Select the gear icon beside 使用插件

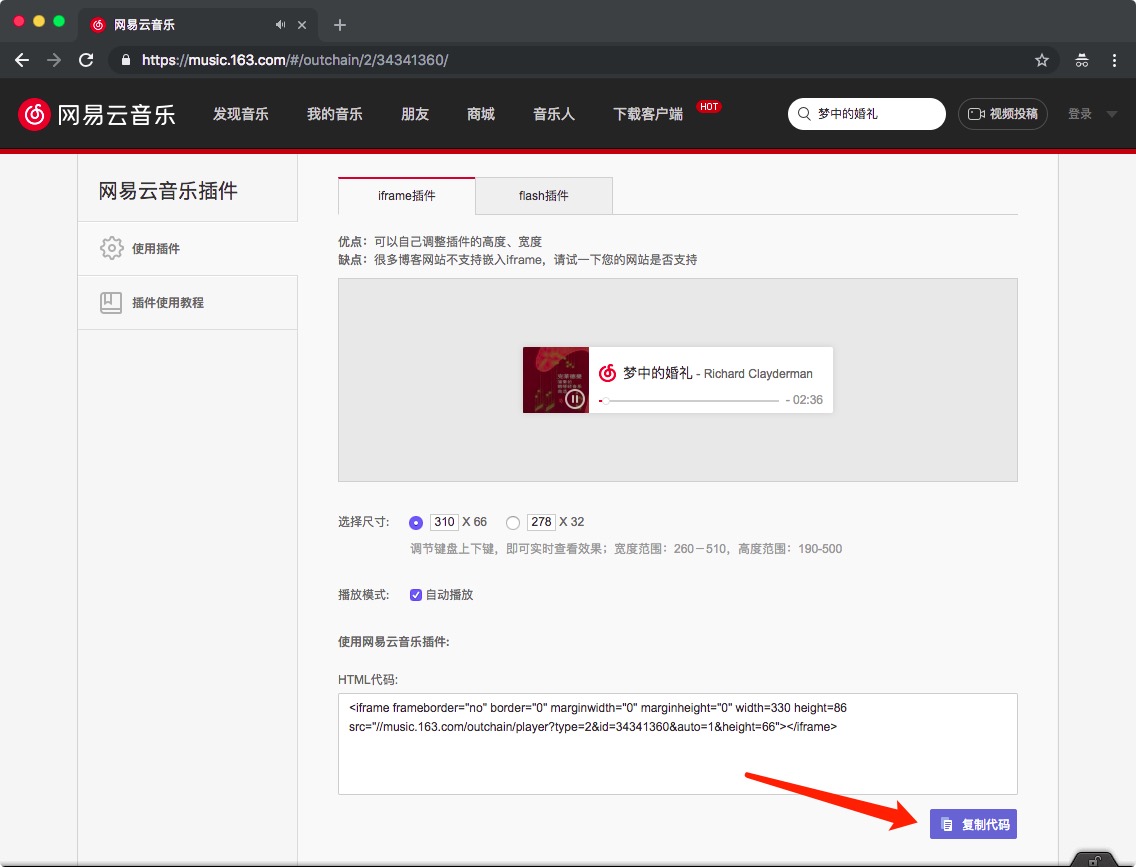(113, 248)
